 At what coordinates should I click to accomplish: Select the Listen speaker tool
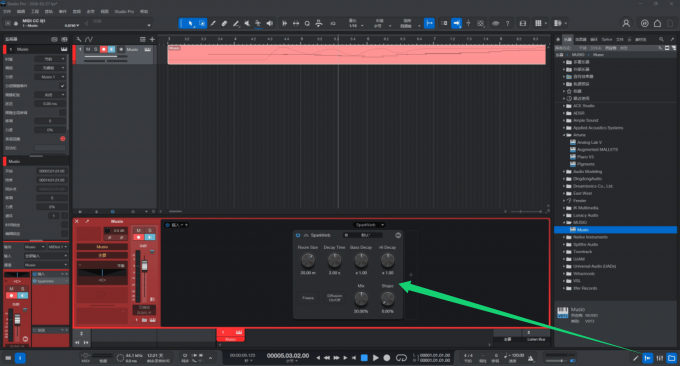[x=269, y=23]
